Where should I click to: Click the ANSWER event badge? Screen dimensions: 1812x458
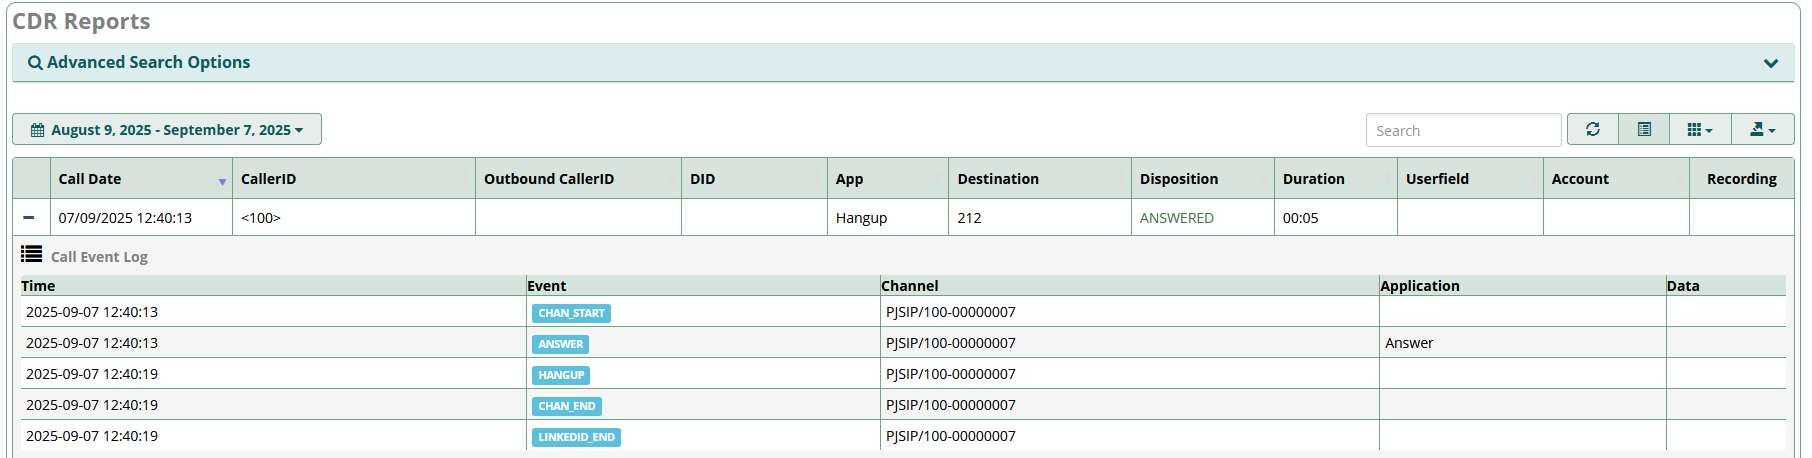(560, 344)
